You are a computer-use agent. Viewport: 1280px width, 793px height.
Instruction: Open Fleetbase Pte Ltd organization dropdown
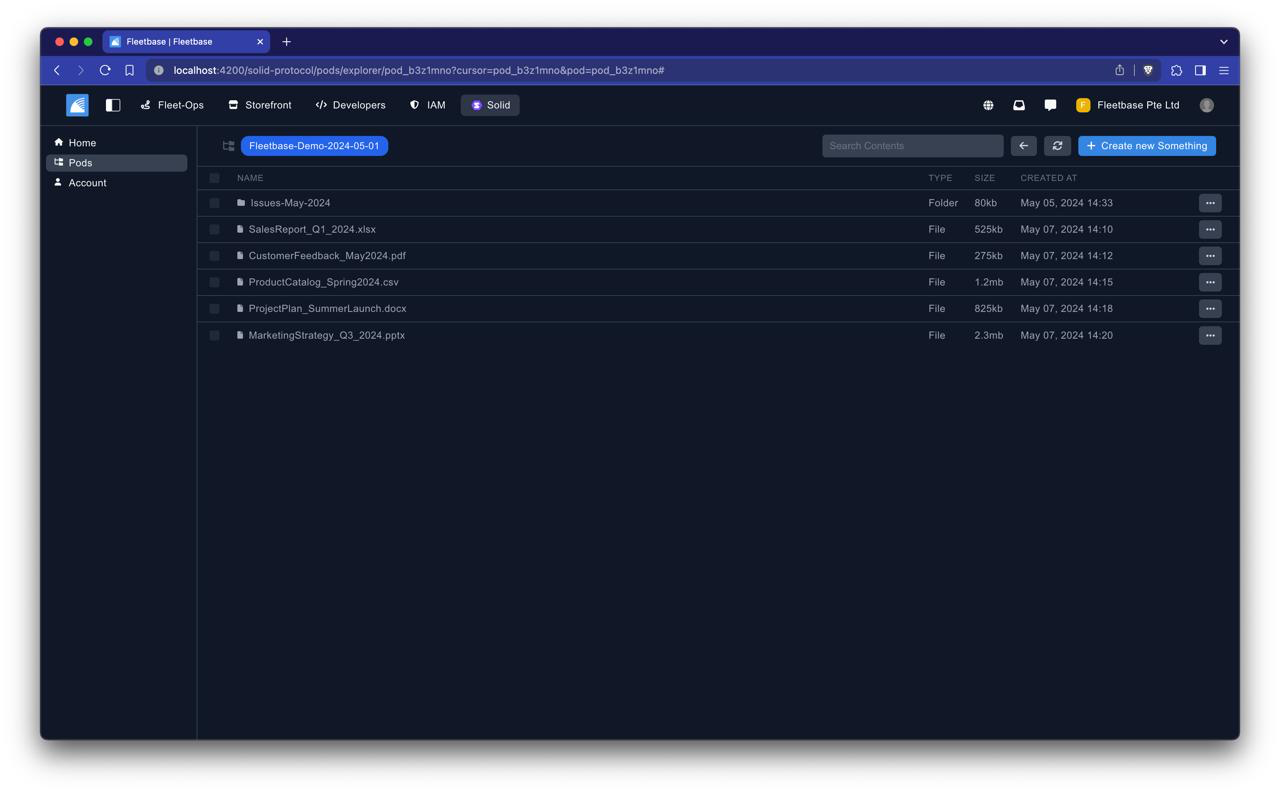click(x=1128, y=105)
